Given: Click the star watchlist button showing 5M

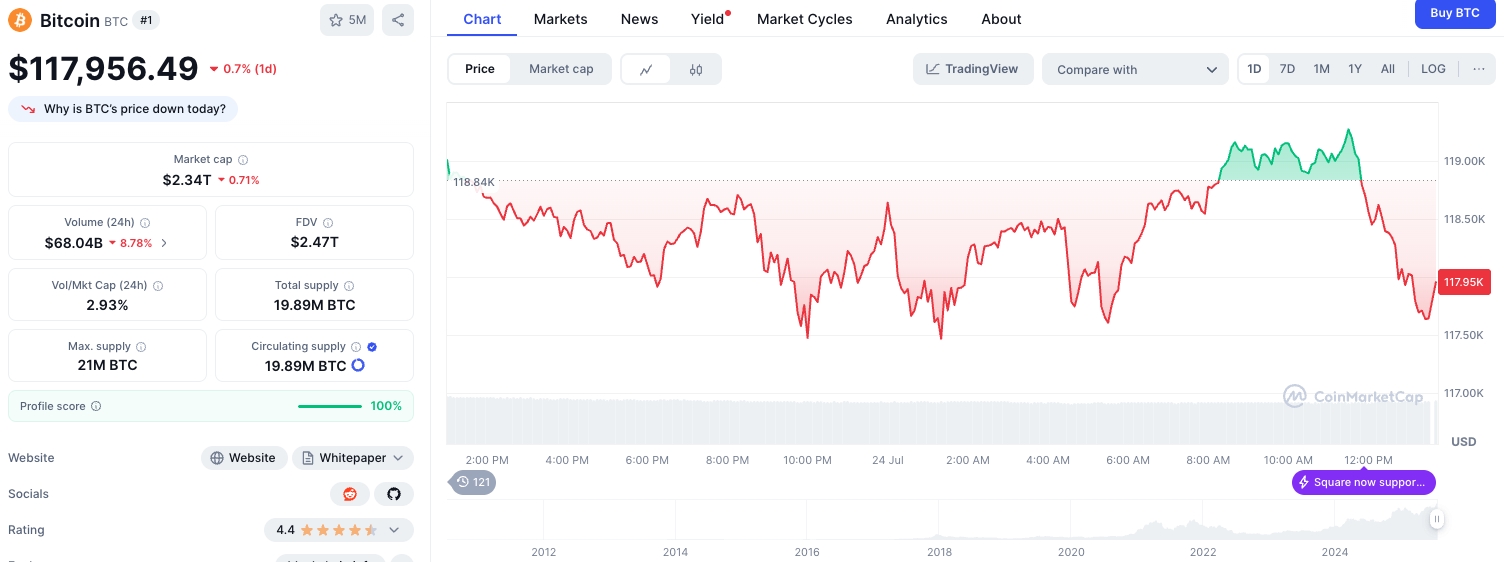Looking at the screenshot, I should 347,20.
